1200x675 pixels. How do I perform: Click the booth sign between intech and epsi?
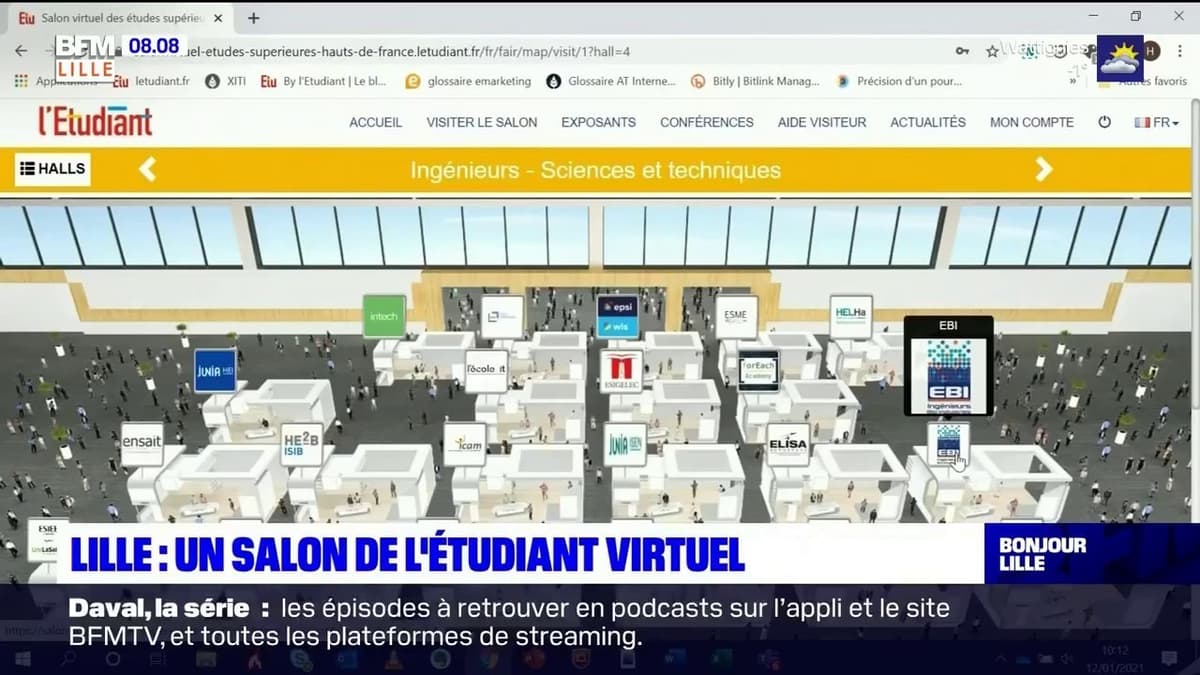click(x=502, y=316)
